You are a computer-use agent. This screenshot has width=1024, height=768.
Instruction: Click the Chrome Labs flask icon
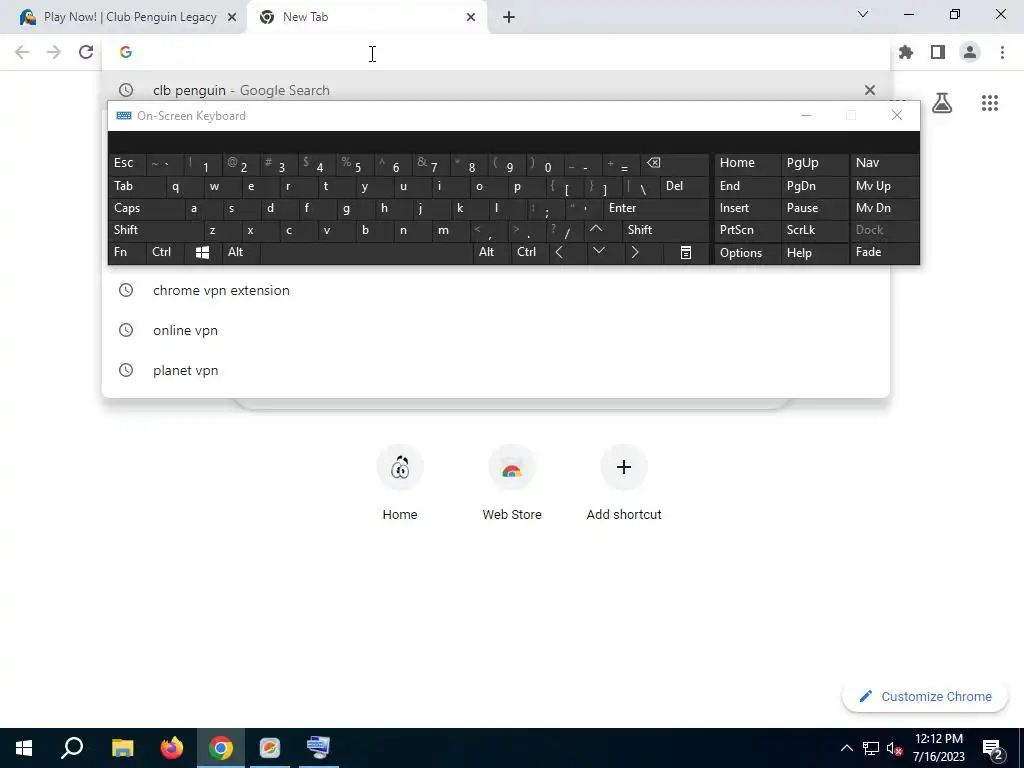(942, 103)
